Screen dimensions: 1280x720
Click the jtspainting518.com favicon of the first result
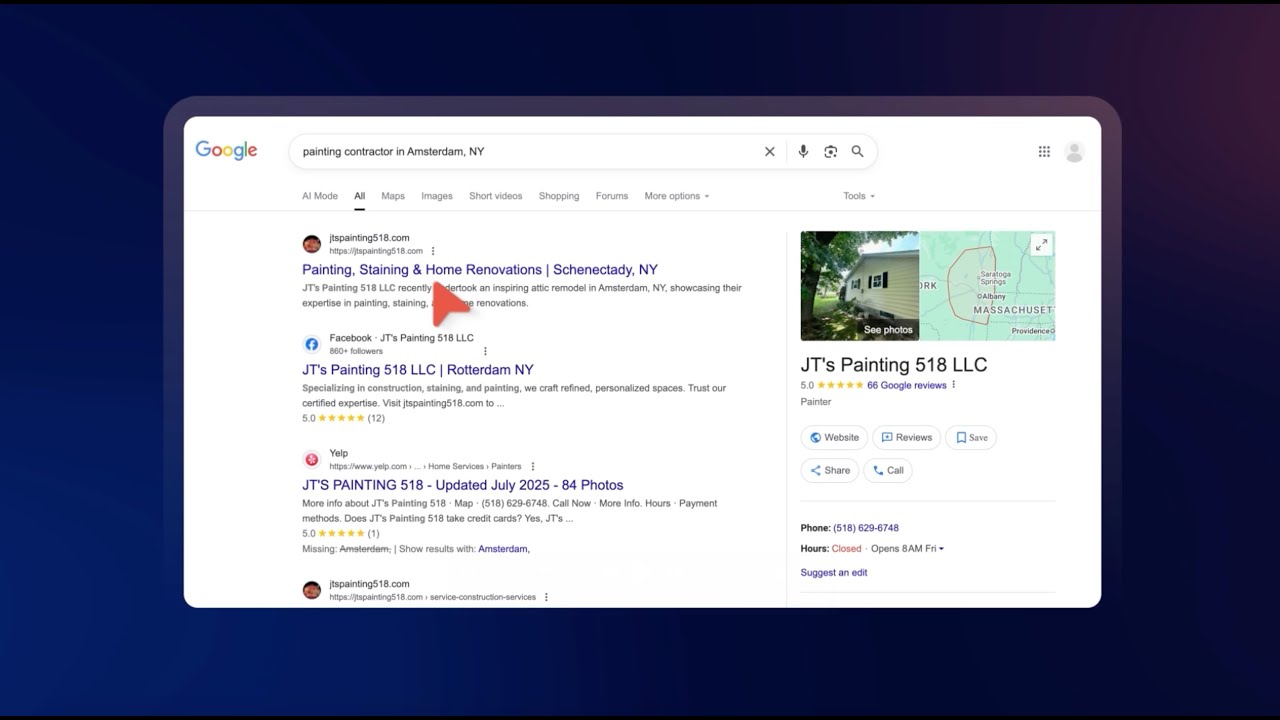[x=312, y=244]
